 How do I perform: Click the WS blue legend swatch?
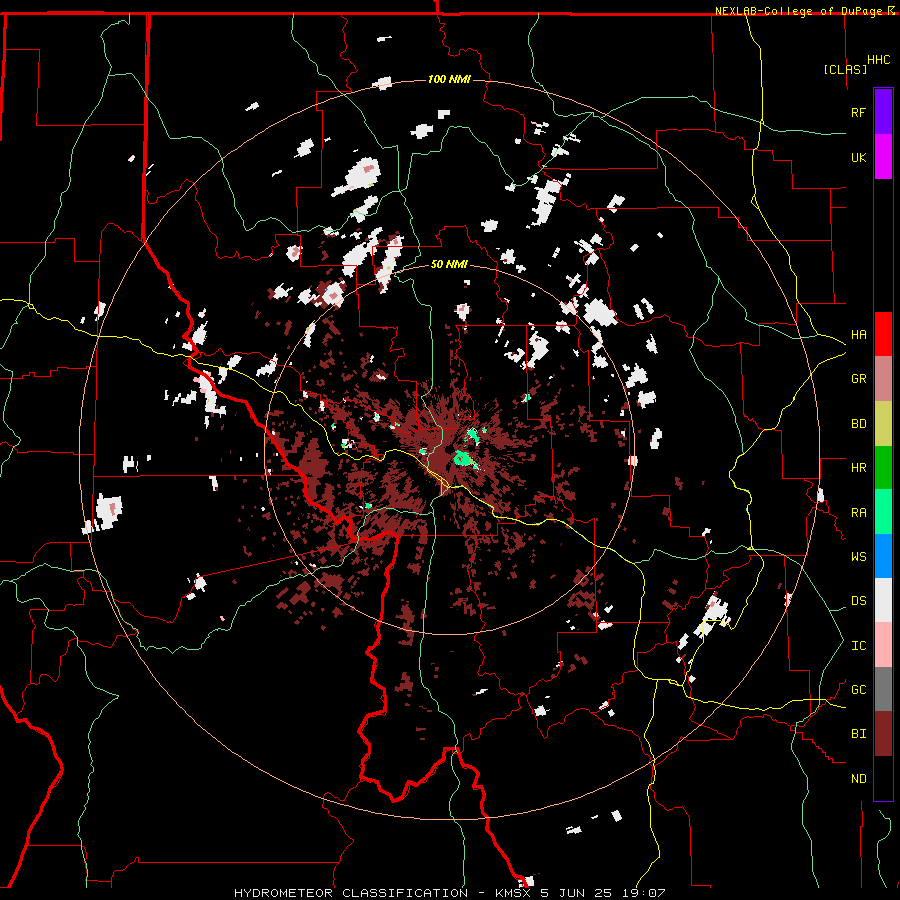pyautogui.click(x=883, y=556)
